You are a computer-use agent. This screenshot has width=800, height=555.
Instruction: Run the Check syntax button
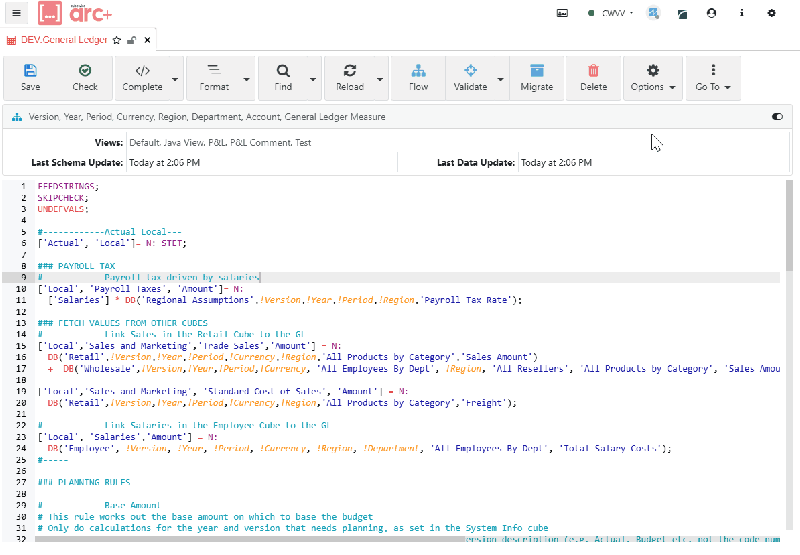pyautogui.click(x=85, y=78)
